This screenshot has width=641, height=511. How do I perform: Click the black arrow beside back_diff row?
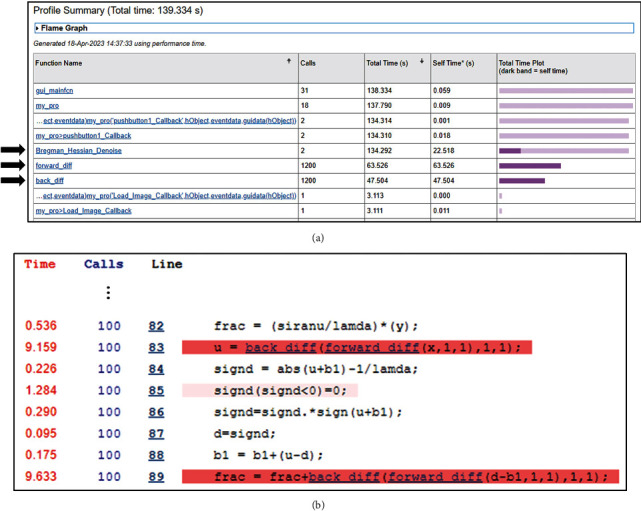coord(14,181)
